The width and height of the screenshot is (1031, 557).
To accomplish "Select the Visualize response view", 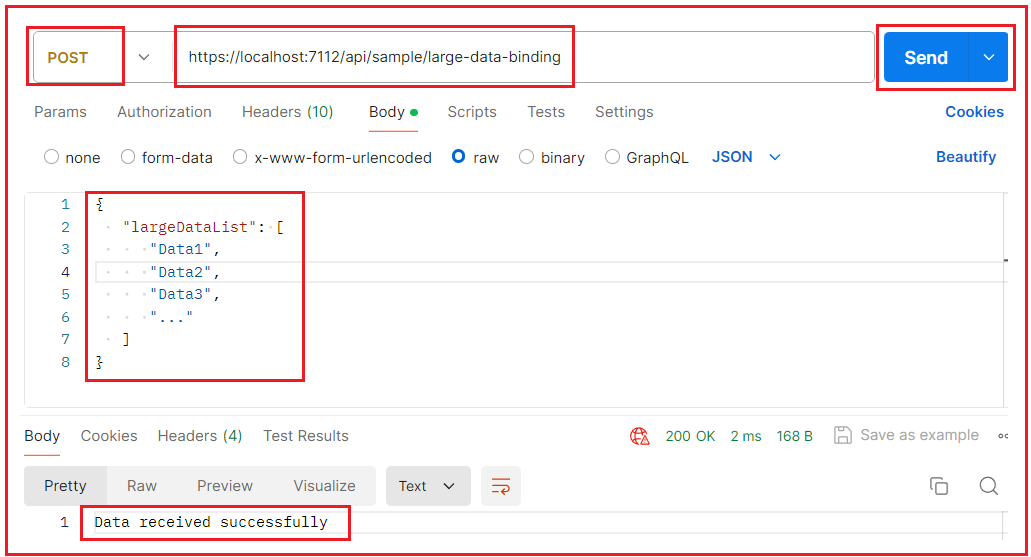I will pyautogui.click(x=324, y=486).
